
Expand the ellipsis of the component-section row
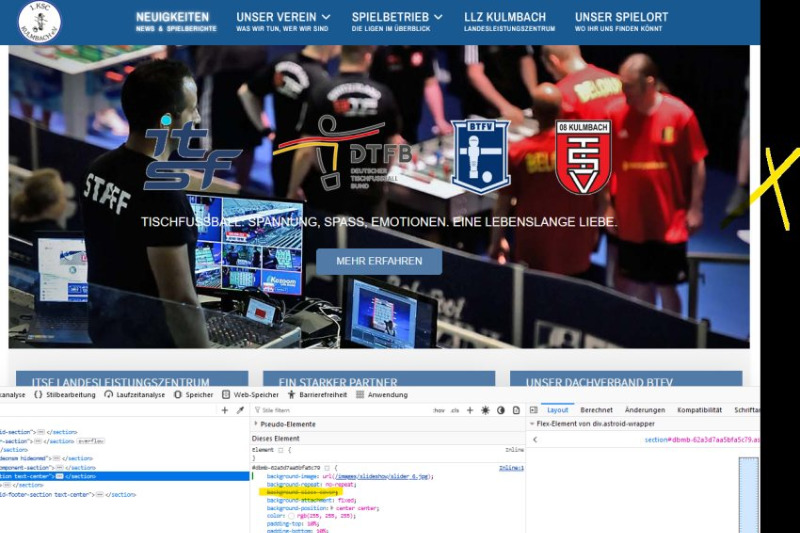[59, 468]
